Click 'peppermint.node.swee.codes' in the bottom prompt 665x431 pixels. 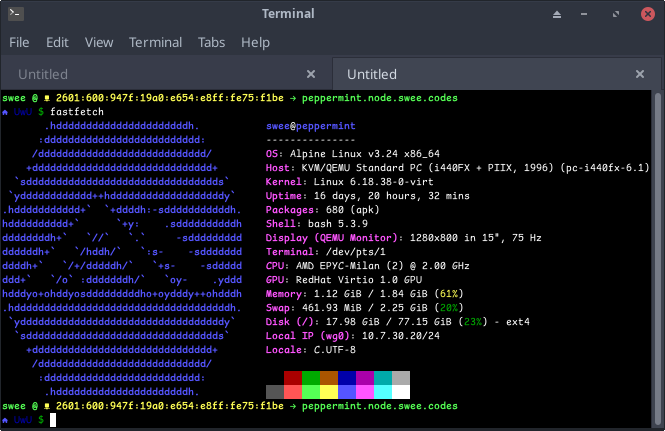tap(380, 406)
